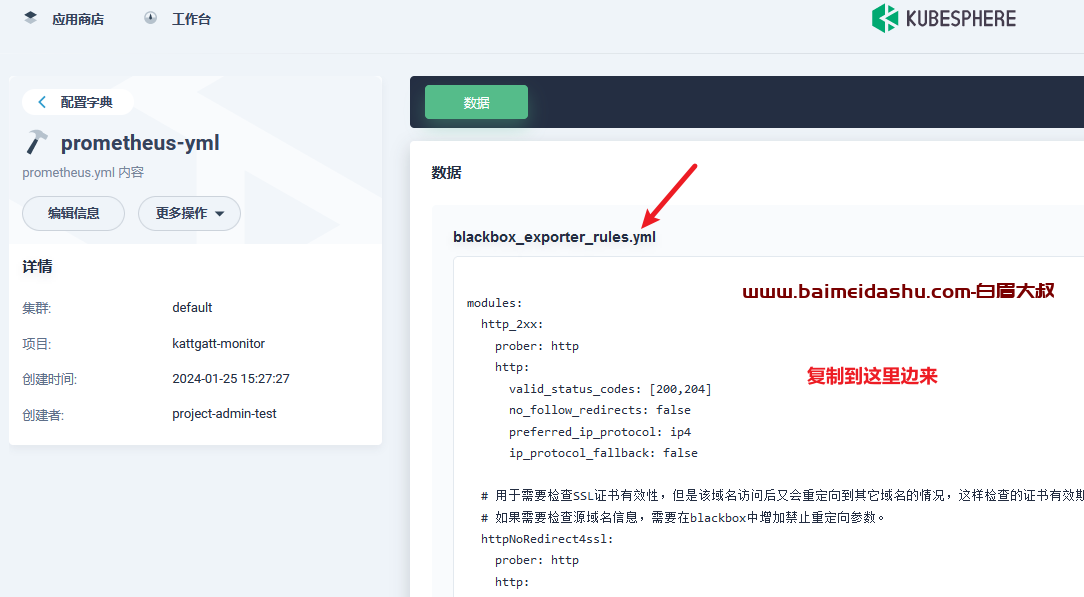The image size is (1084, 597).
Task: Click the 数据 panel heading
Action: (447, 173)
